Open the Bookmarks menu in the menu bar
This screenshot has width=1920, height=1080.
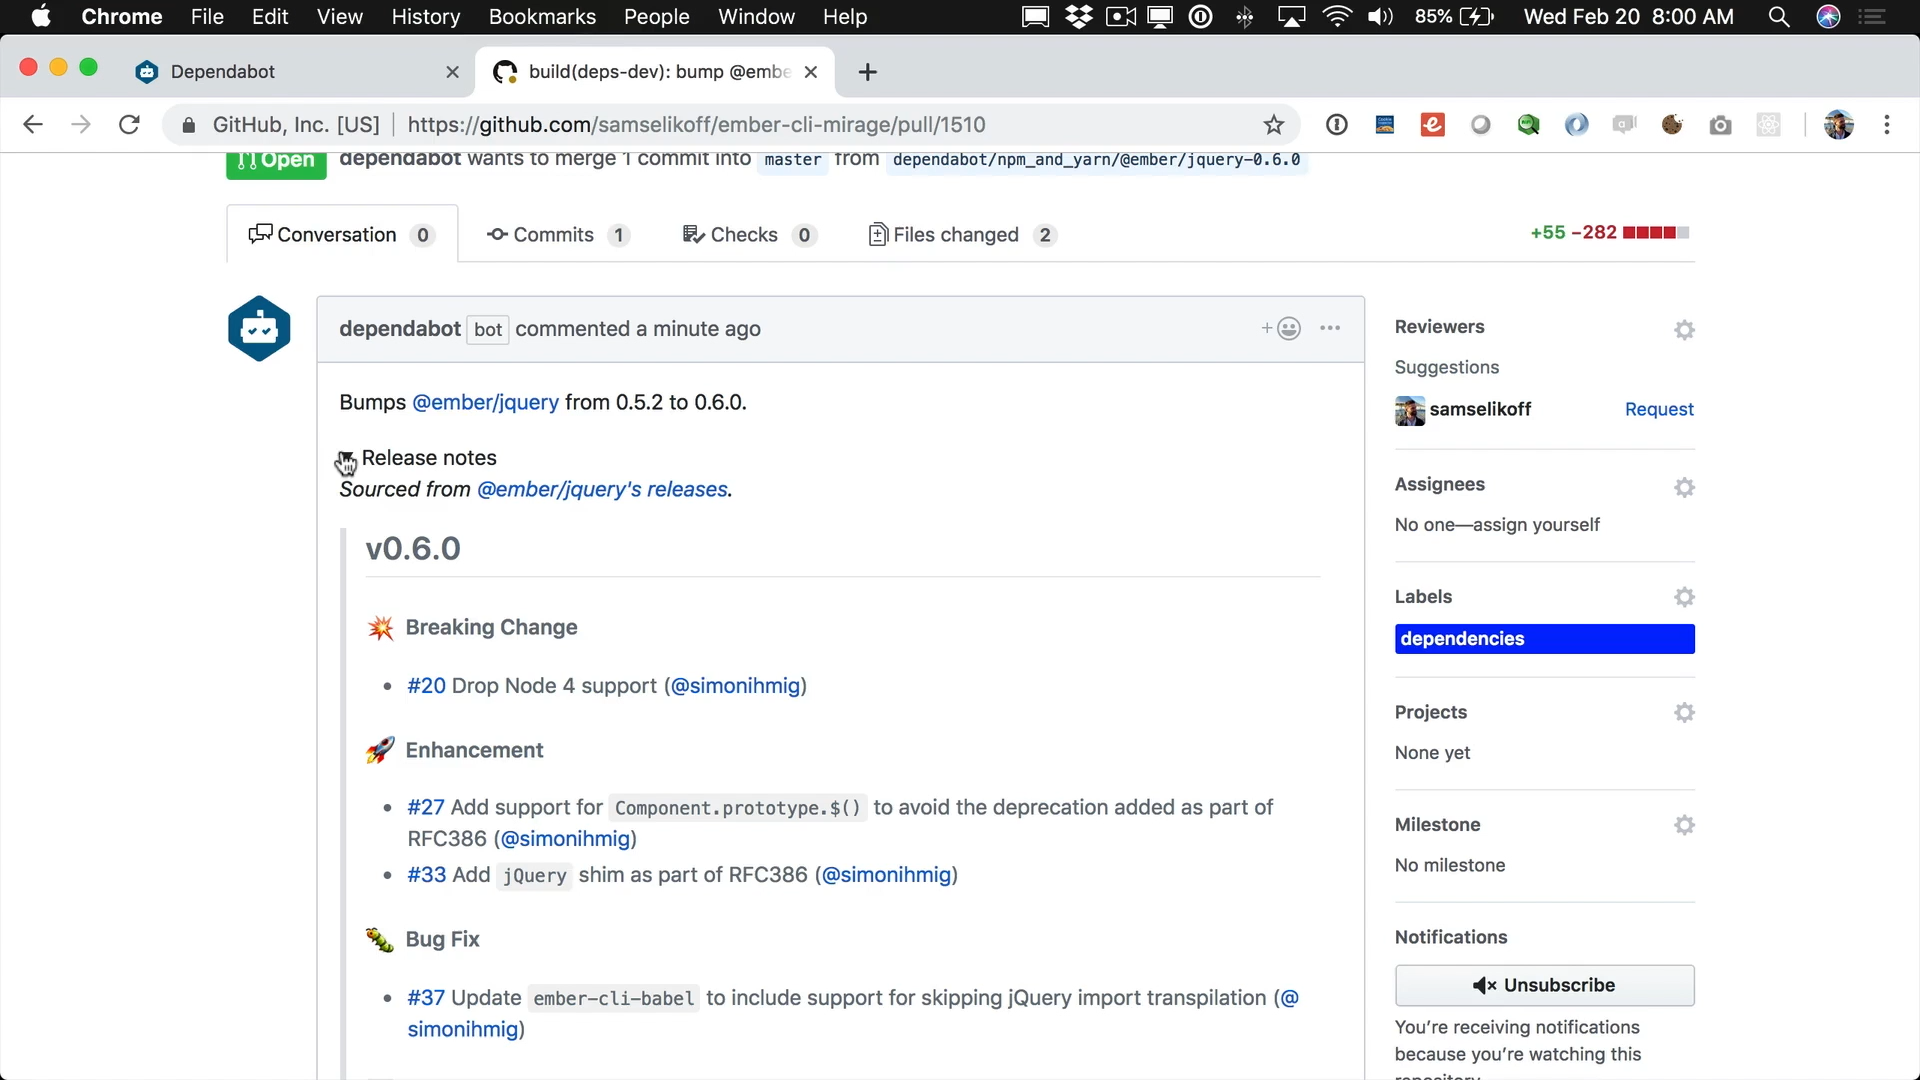(x=542, y=17)
